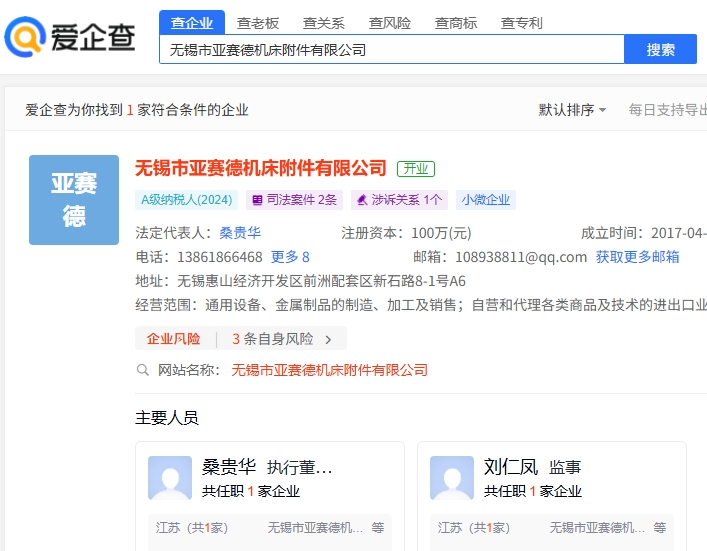Select the 查企业 tab
The width and height of the screenshot is (707, 551).
tap(192, 23)
